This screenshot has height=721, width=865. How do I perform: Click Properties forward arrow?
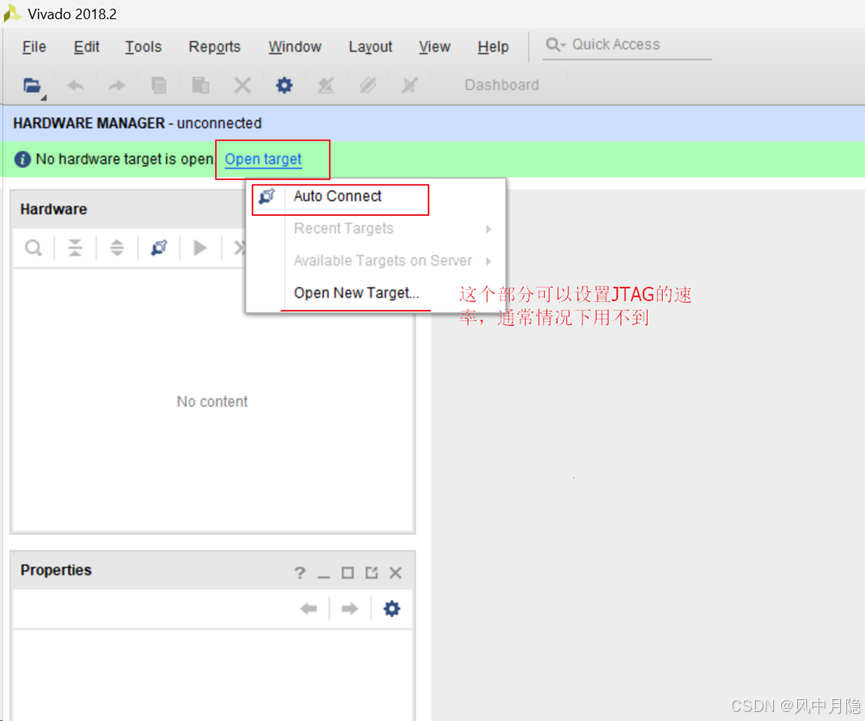[x=350, y=609]
